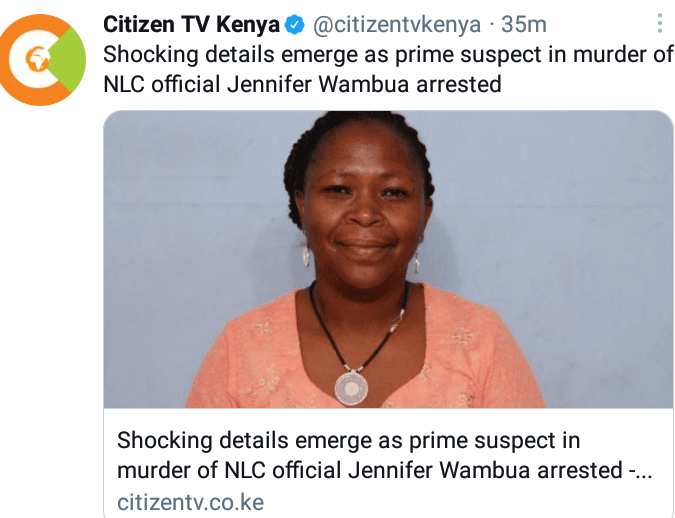The width and height of the screenshot is (675, 518).
Task: Click the blue verified checkmark badge
Action: tap(294, 25)
